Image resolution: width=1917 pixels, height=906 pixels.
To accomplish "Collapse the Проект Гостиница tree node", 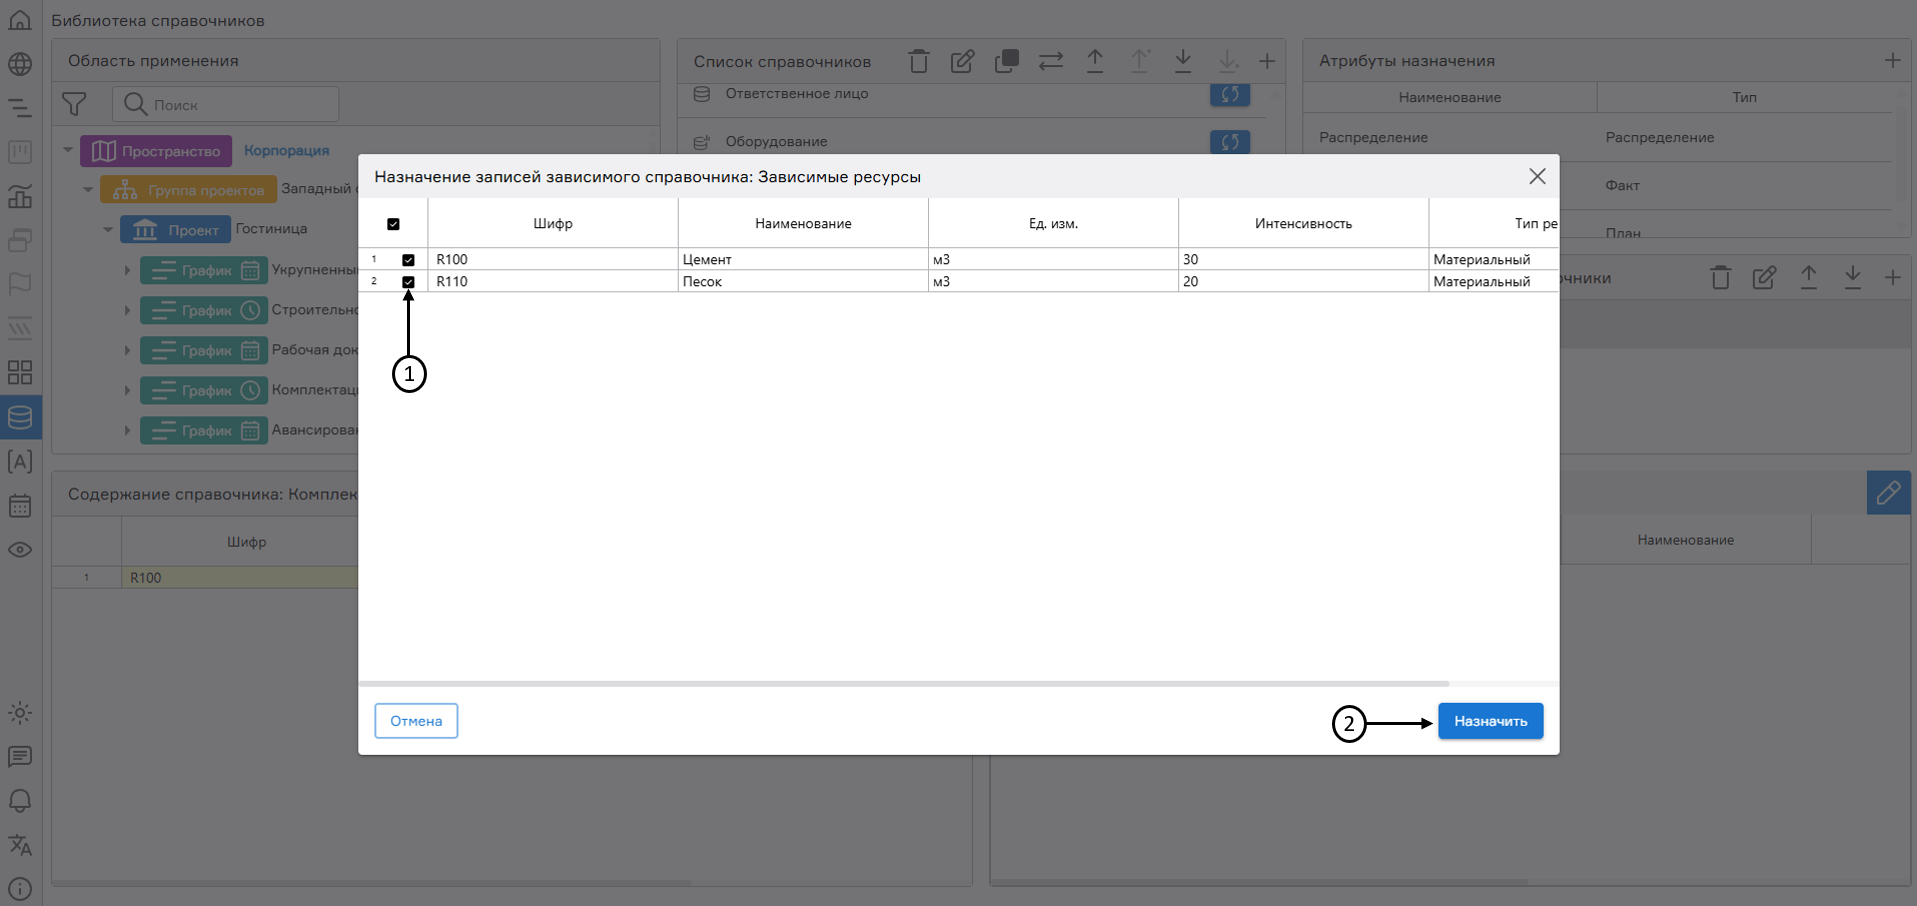I will (108, 229).
